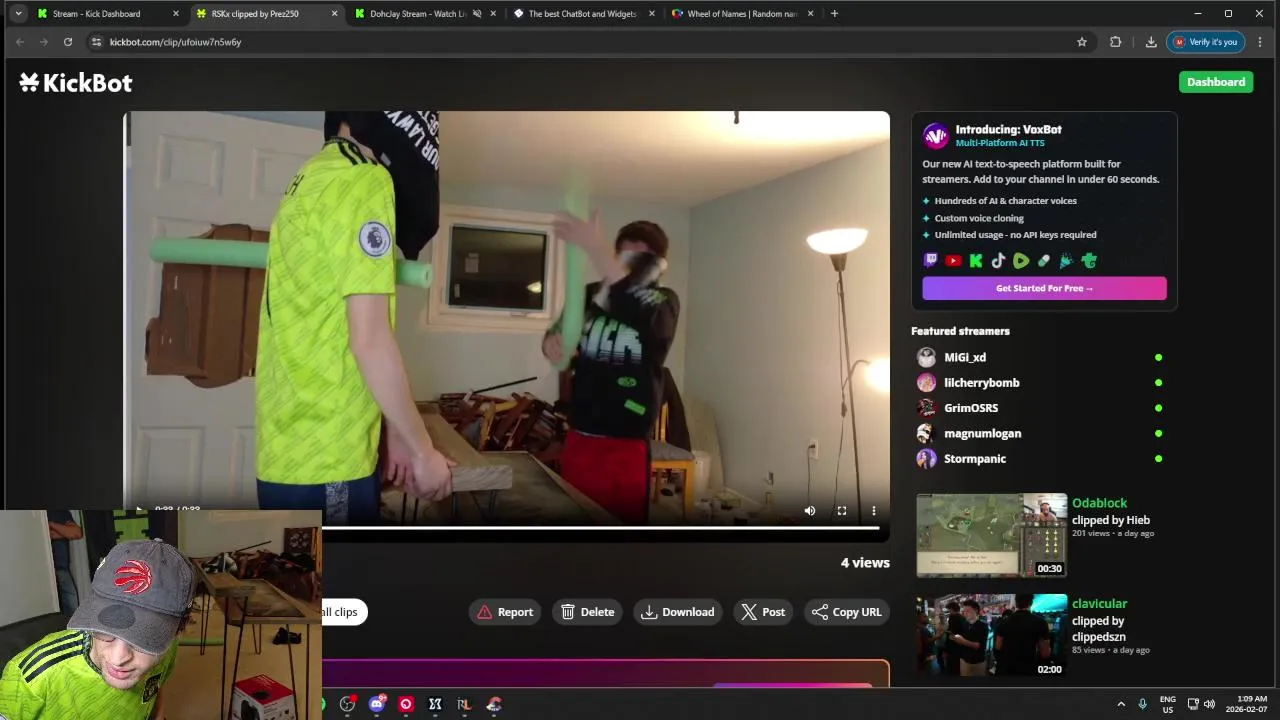Report this clip

click(505, 612)
